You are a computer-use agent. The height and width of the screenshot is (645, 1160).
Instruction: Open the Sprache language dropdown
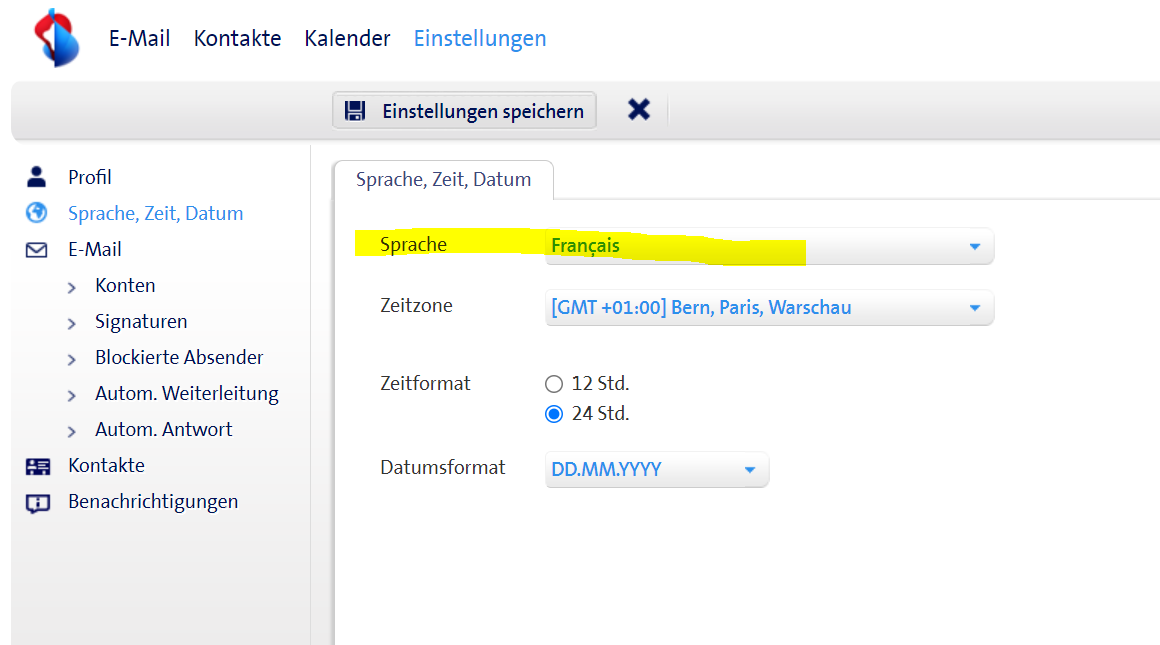pyautogui.click(x=768, y=246)
